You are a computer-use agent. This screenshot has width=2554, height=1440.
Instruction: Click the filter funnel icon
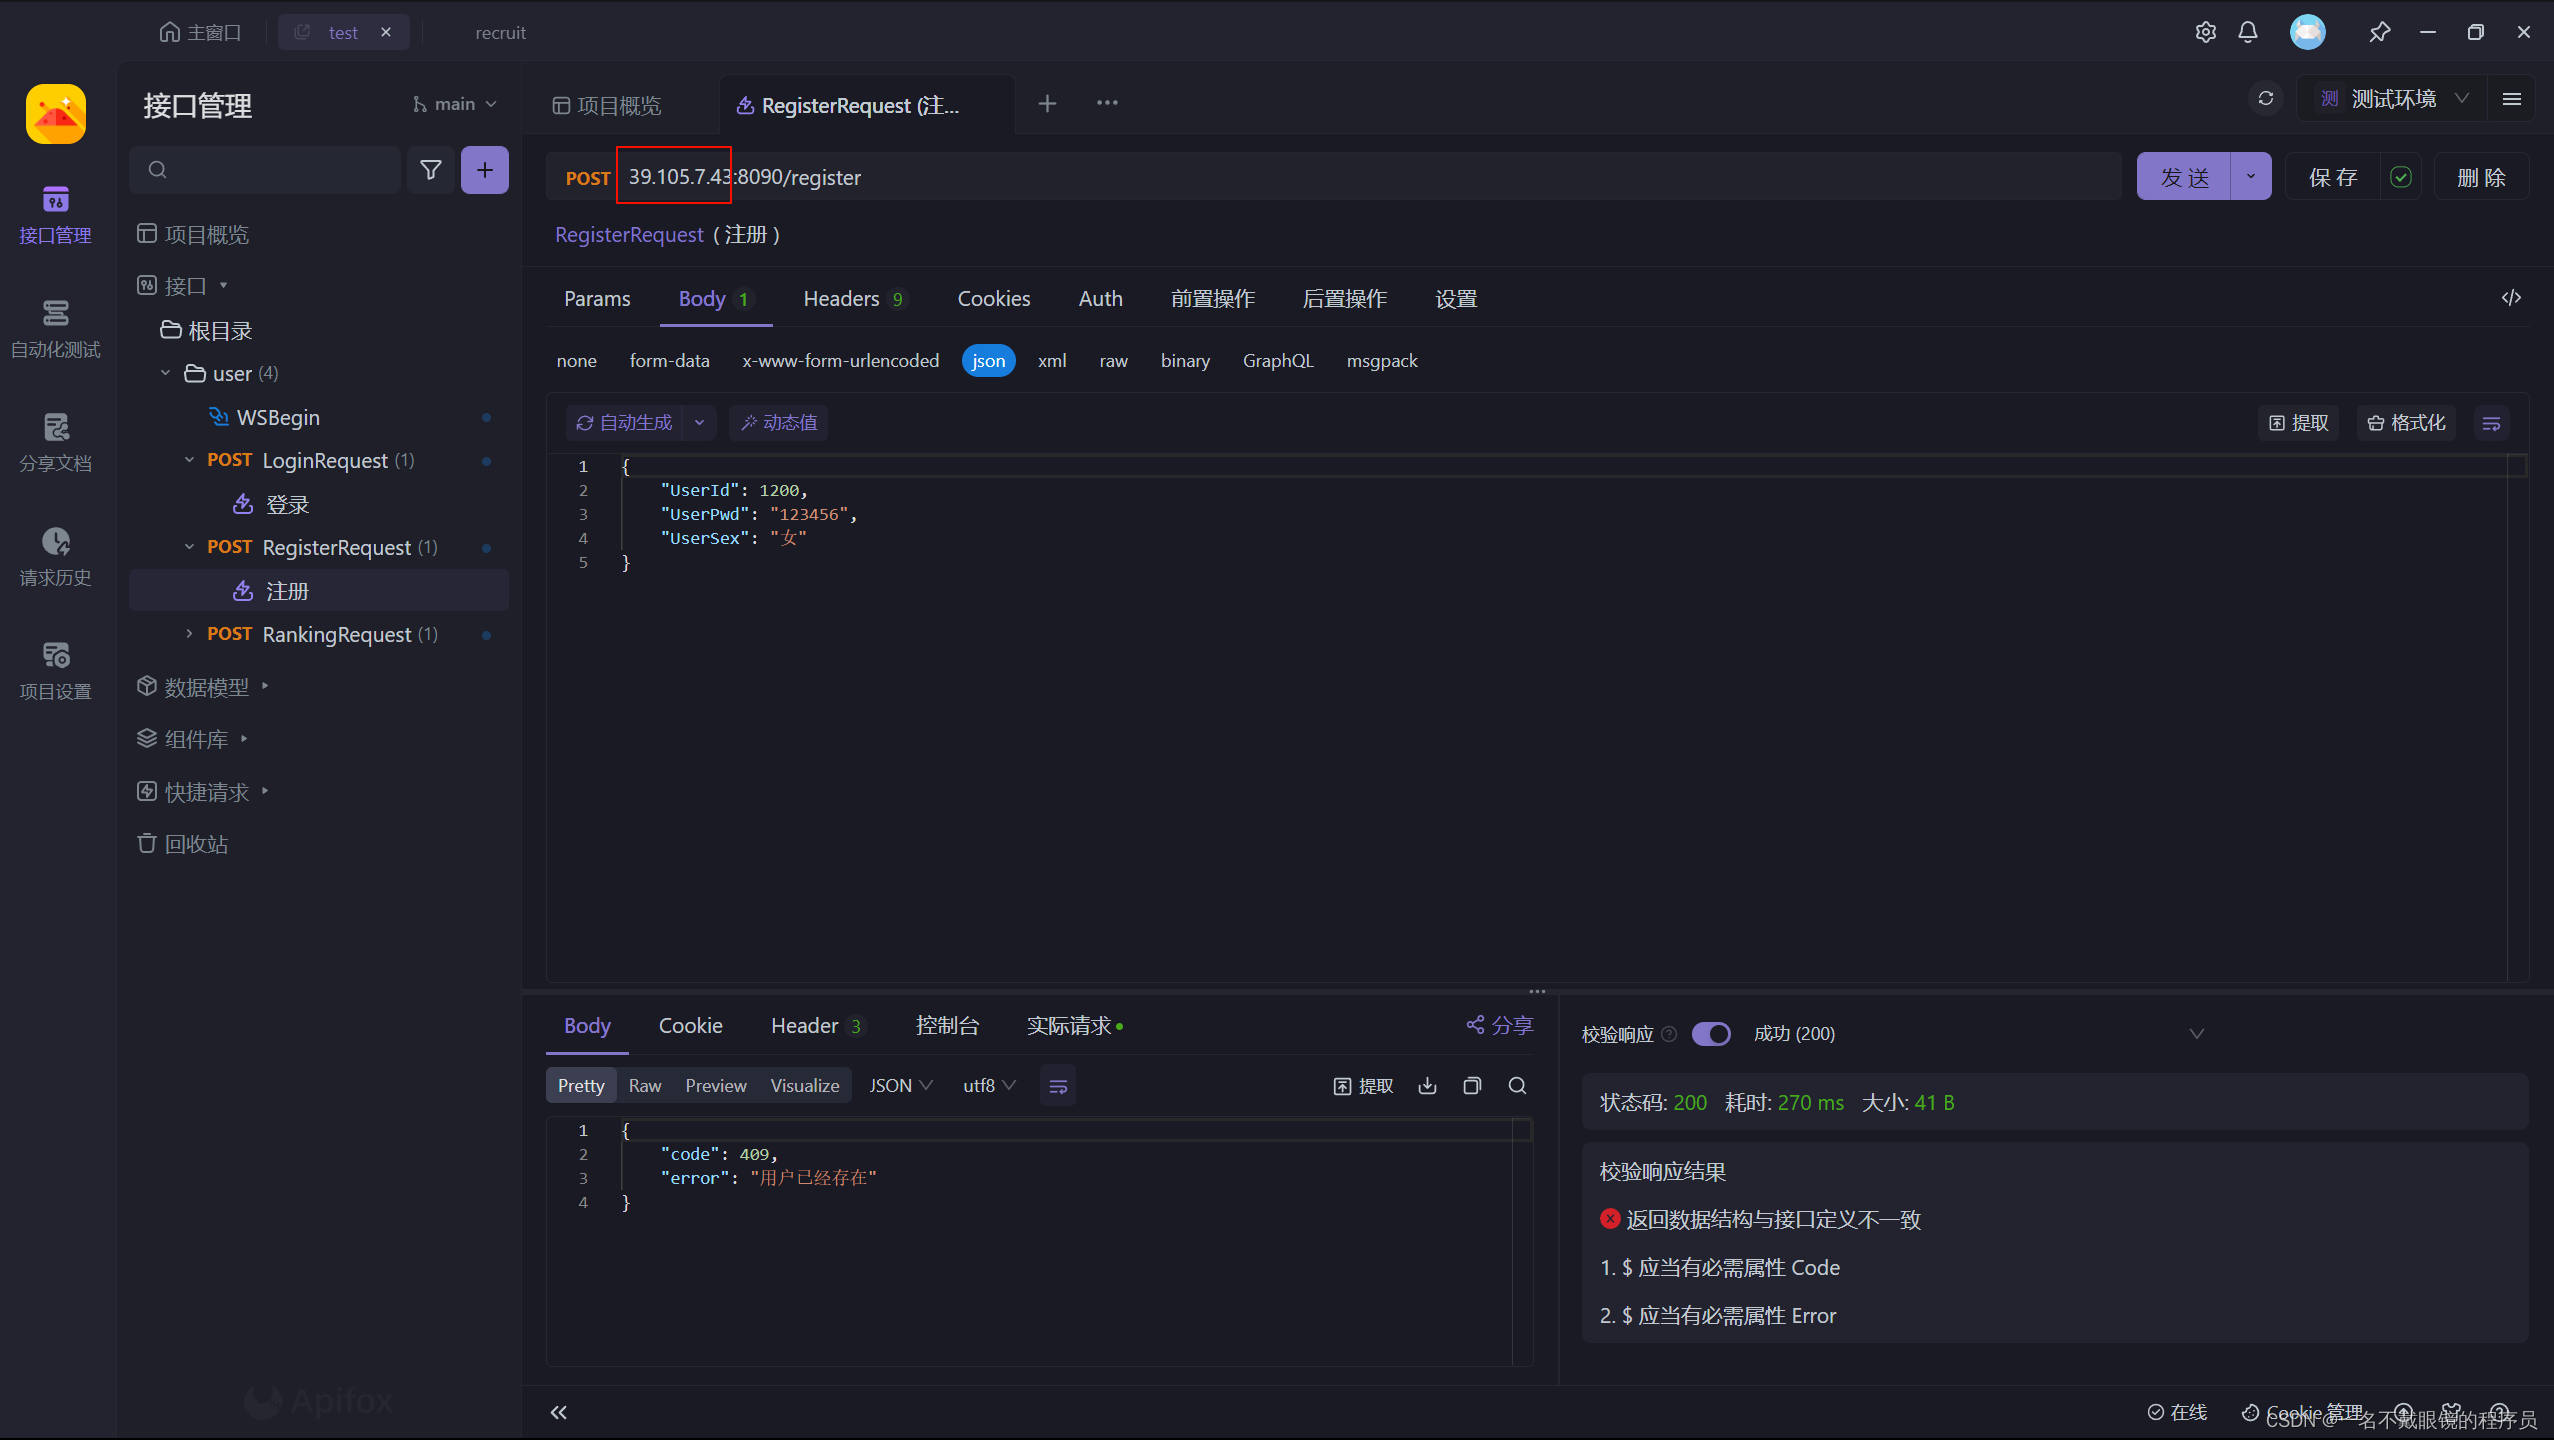click(431, 170)
